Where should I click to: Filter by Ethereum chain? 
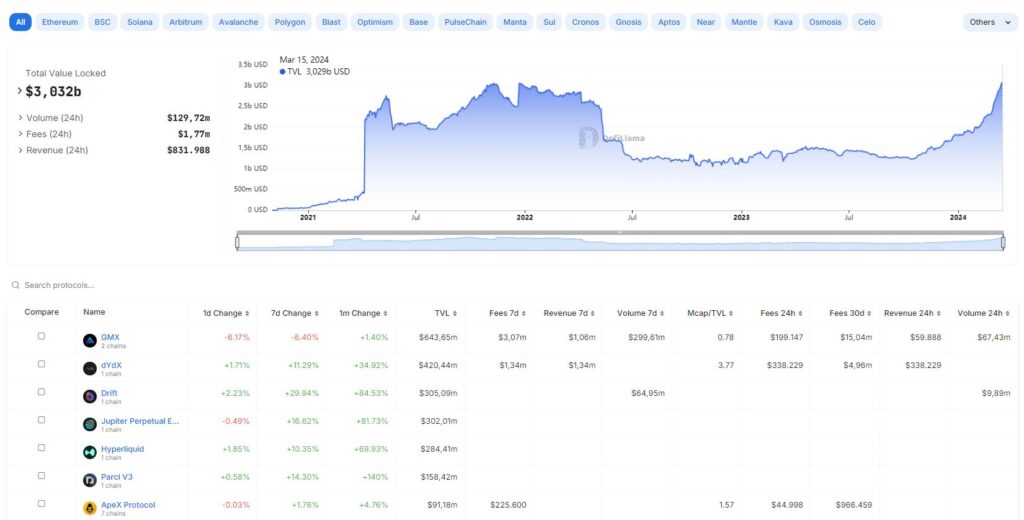point(59,22)
